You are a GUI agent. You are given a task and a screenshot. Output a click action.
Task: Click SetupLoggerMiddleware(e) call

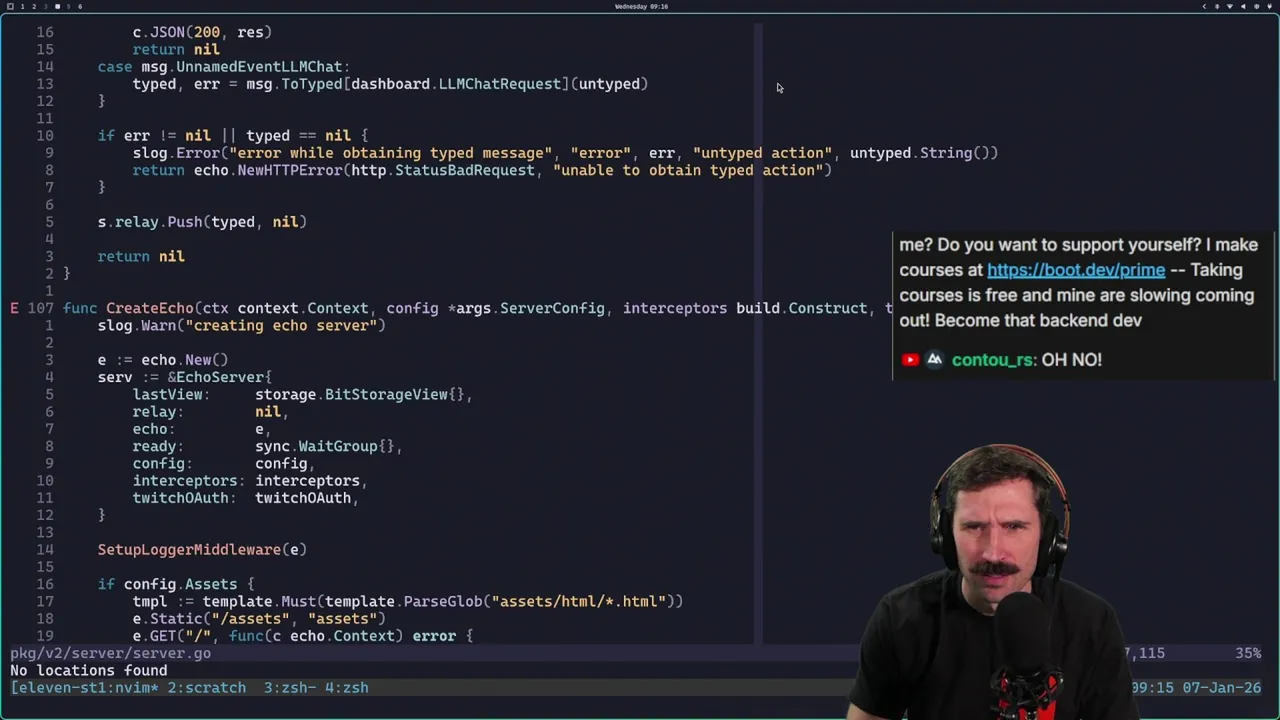(202, 550)
